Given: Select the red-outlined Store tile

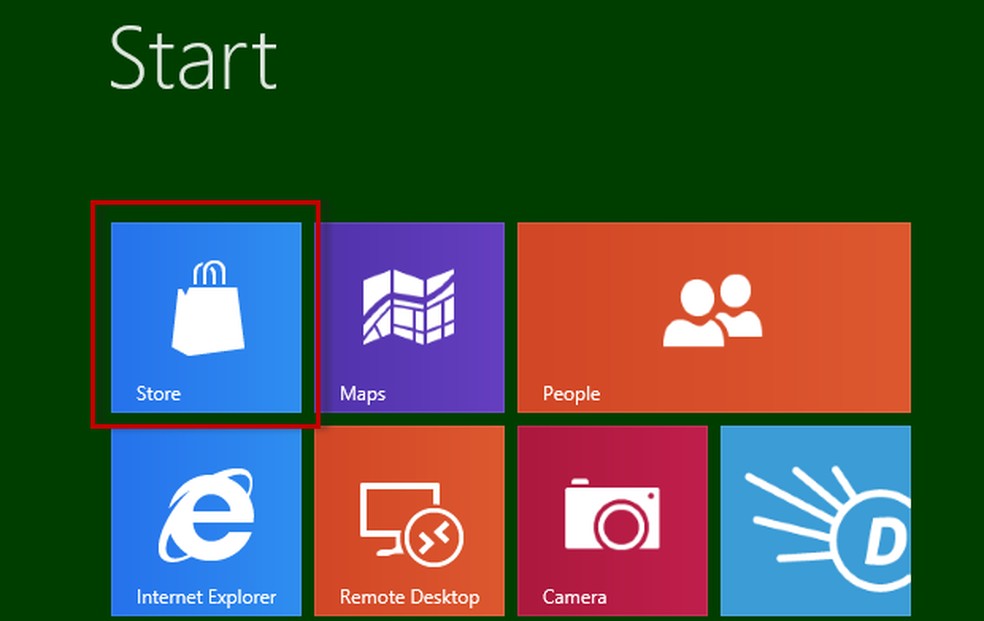Looking at the screenshot, I should pyautogui.click(x=205, y=317).
